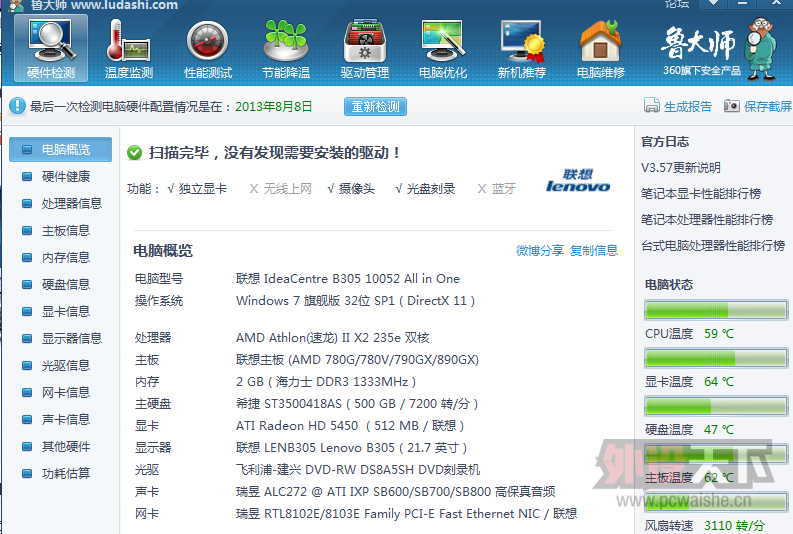Open V3.57更新说明 update notes
The image size is (793, 534).
tap(681, 168)
